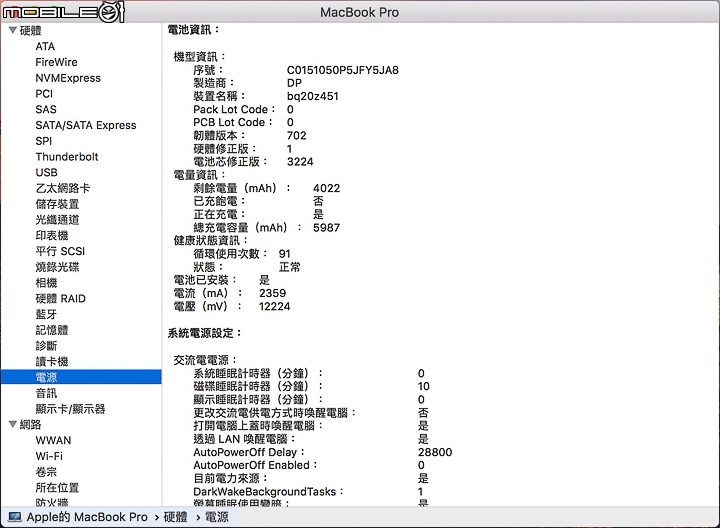Click 電源 breadcrumb in path bar
The height and width of the screenshot is (528, 720).
click(x=216, y=517)
